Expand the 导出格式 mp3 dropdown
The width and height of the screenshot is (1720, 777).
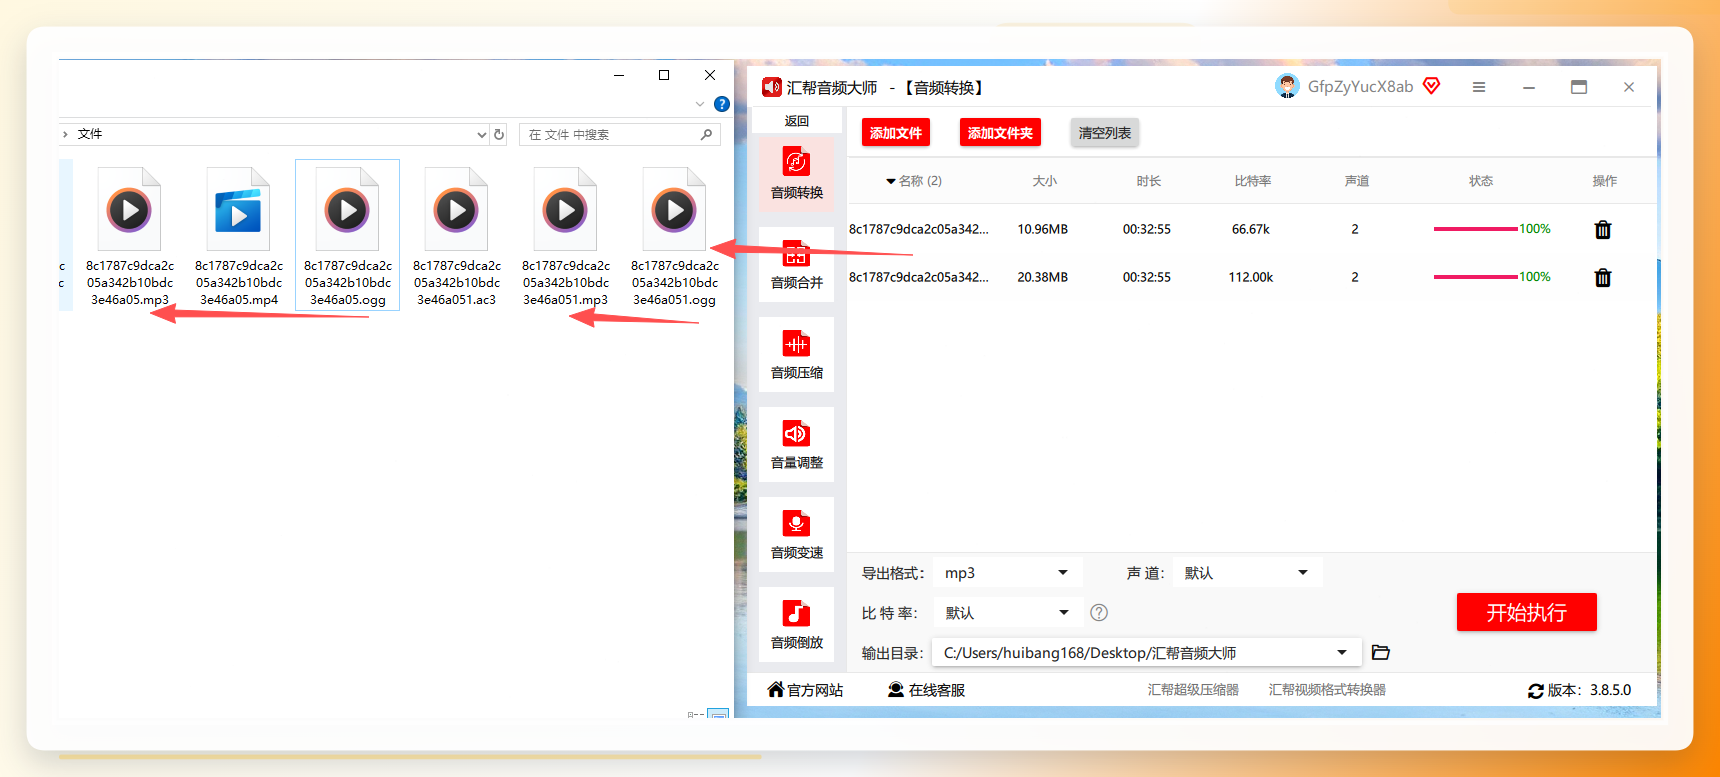click(1006, 573)
